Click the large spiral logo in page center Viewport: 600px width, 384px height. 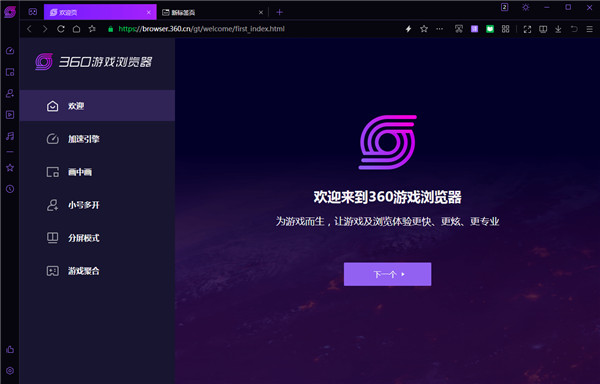(388, 142)
